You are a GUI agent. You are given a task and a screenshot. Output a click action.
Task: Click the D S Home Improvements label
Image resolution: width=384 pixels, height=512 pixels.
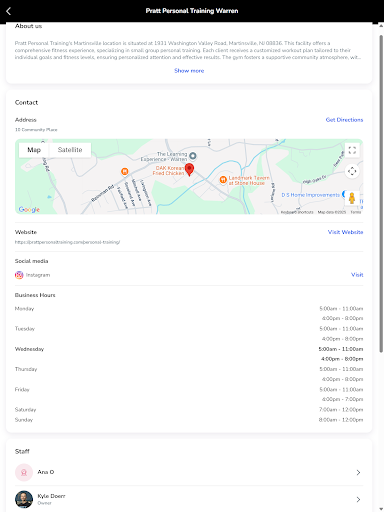click(310, 195)
